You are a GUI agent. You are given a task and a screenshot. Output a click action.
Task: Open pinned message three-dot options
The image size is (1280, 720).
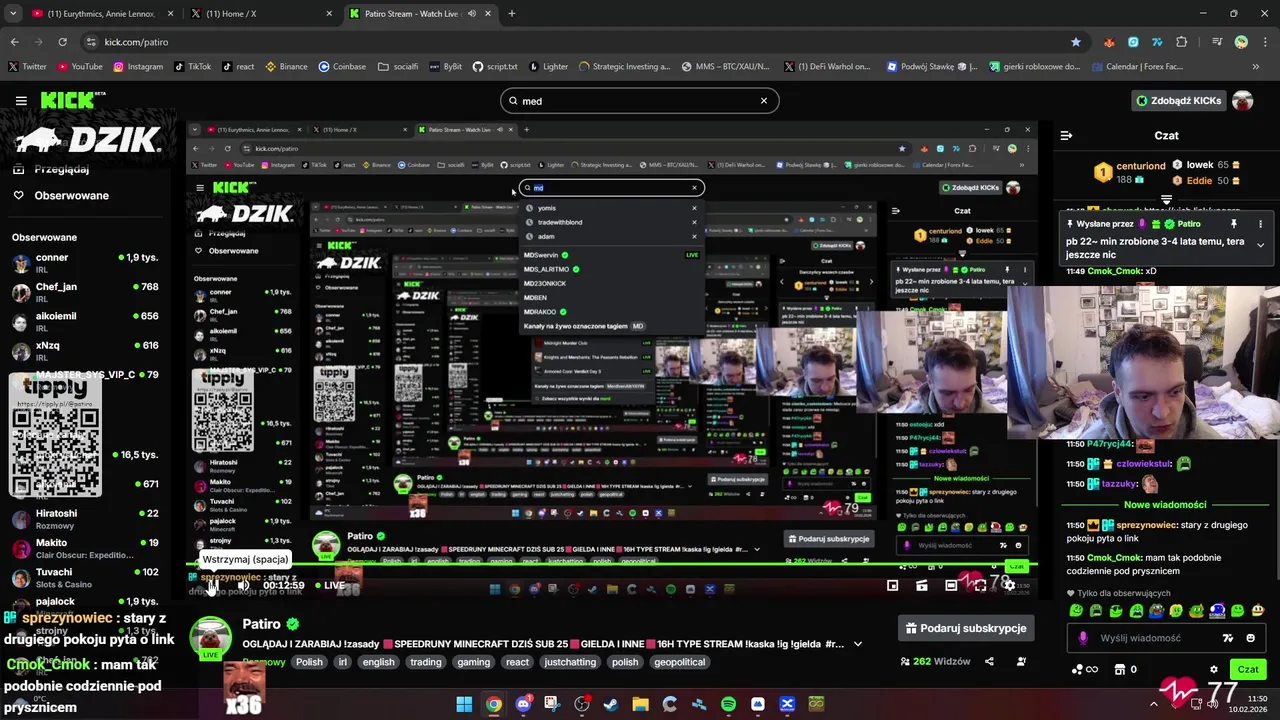click(x=1260, y=224)
